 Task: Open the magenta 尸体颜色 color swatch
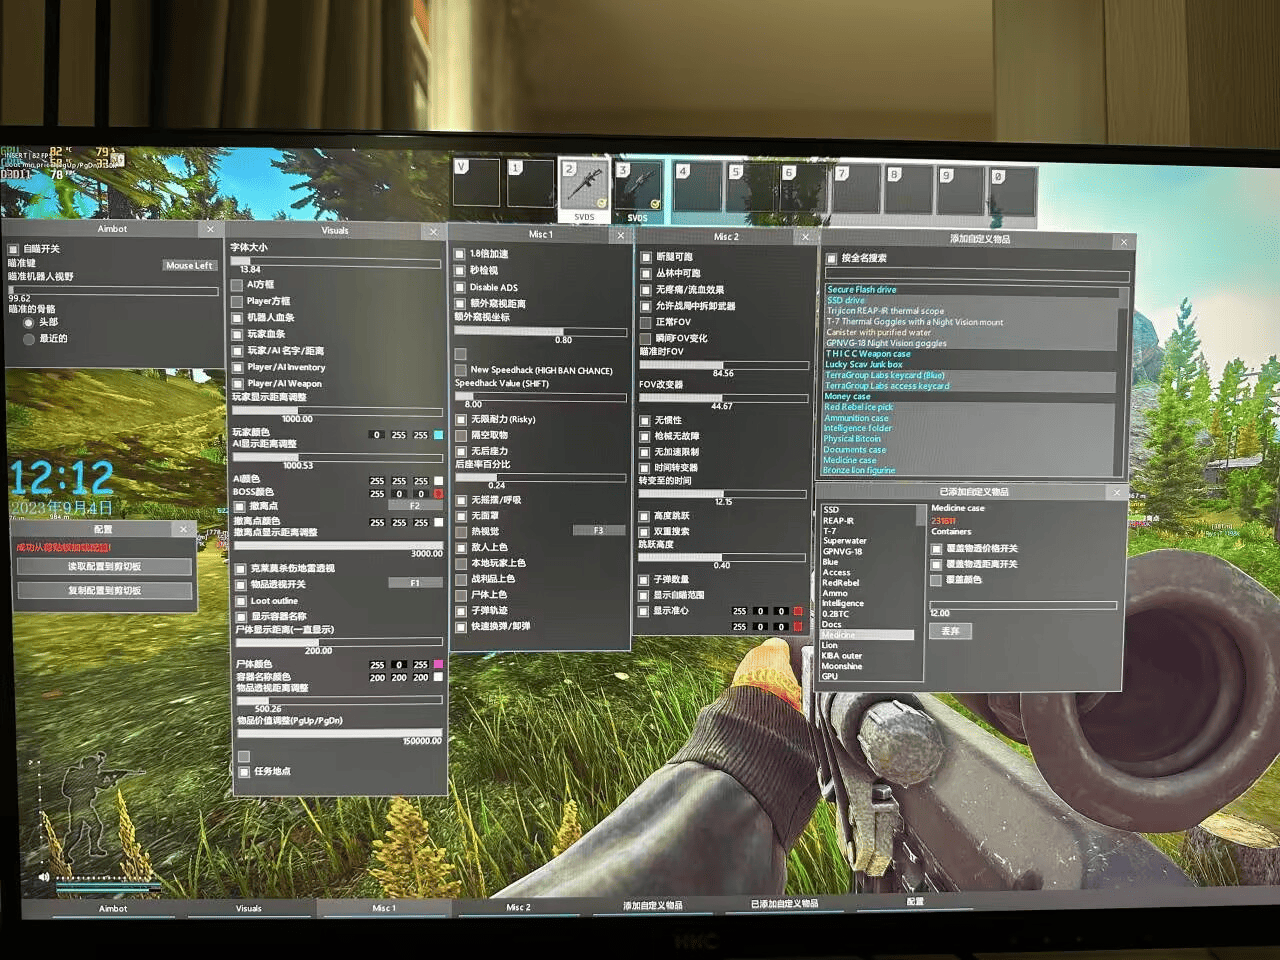(x=438, y=664)
